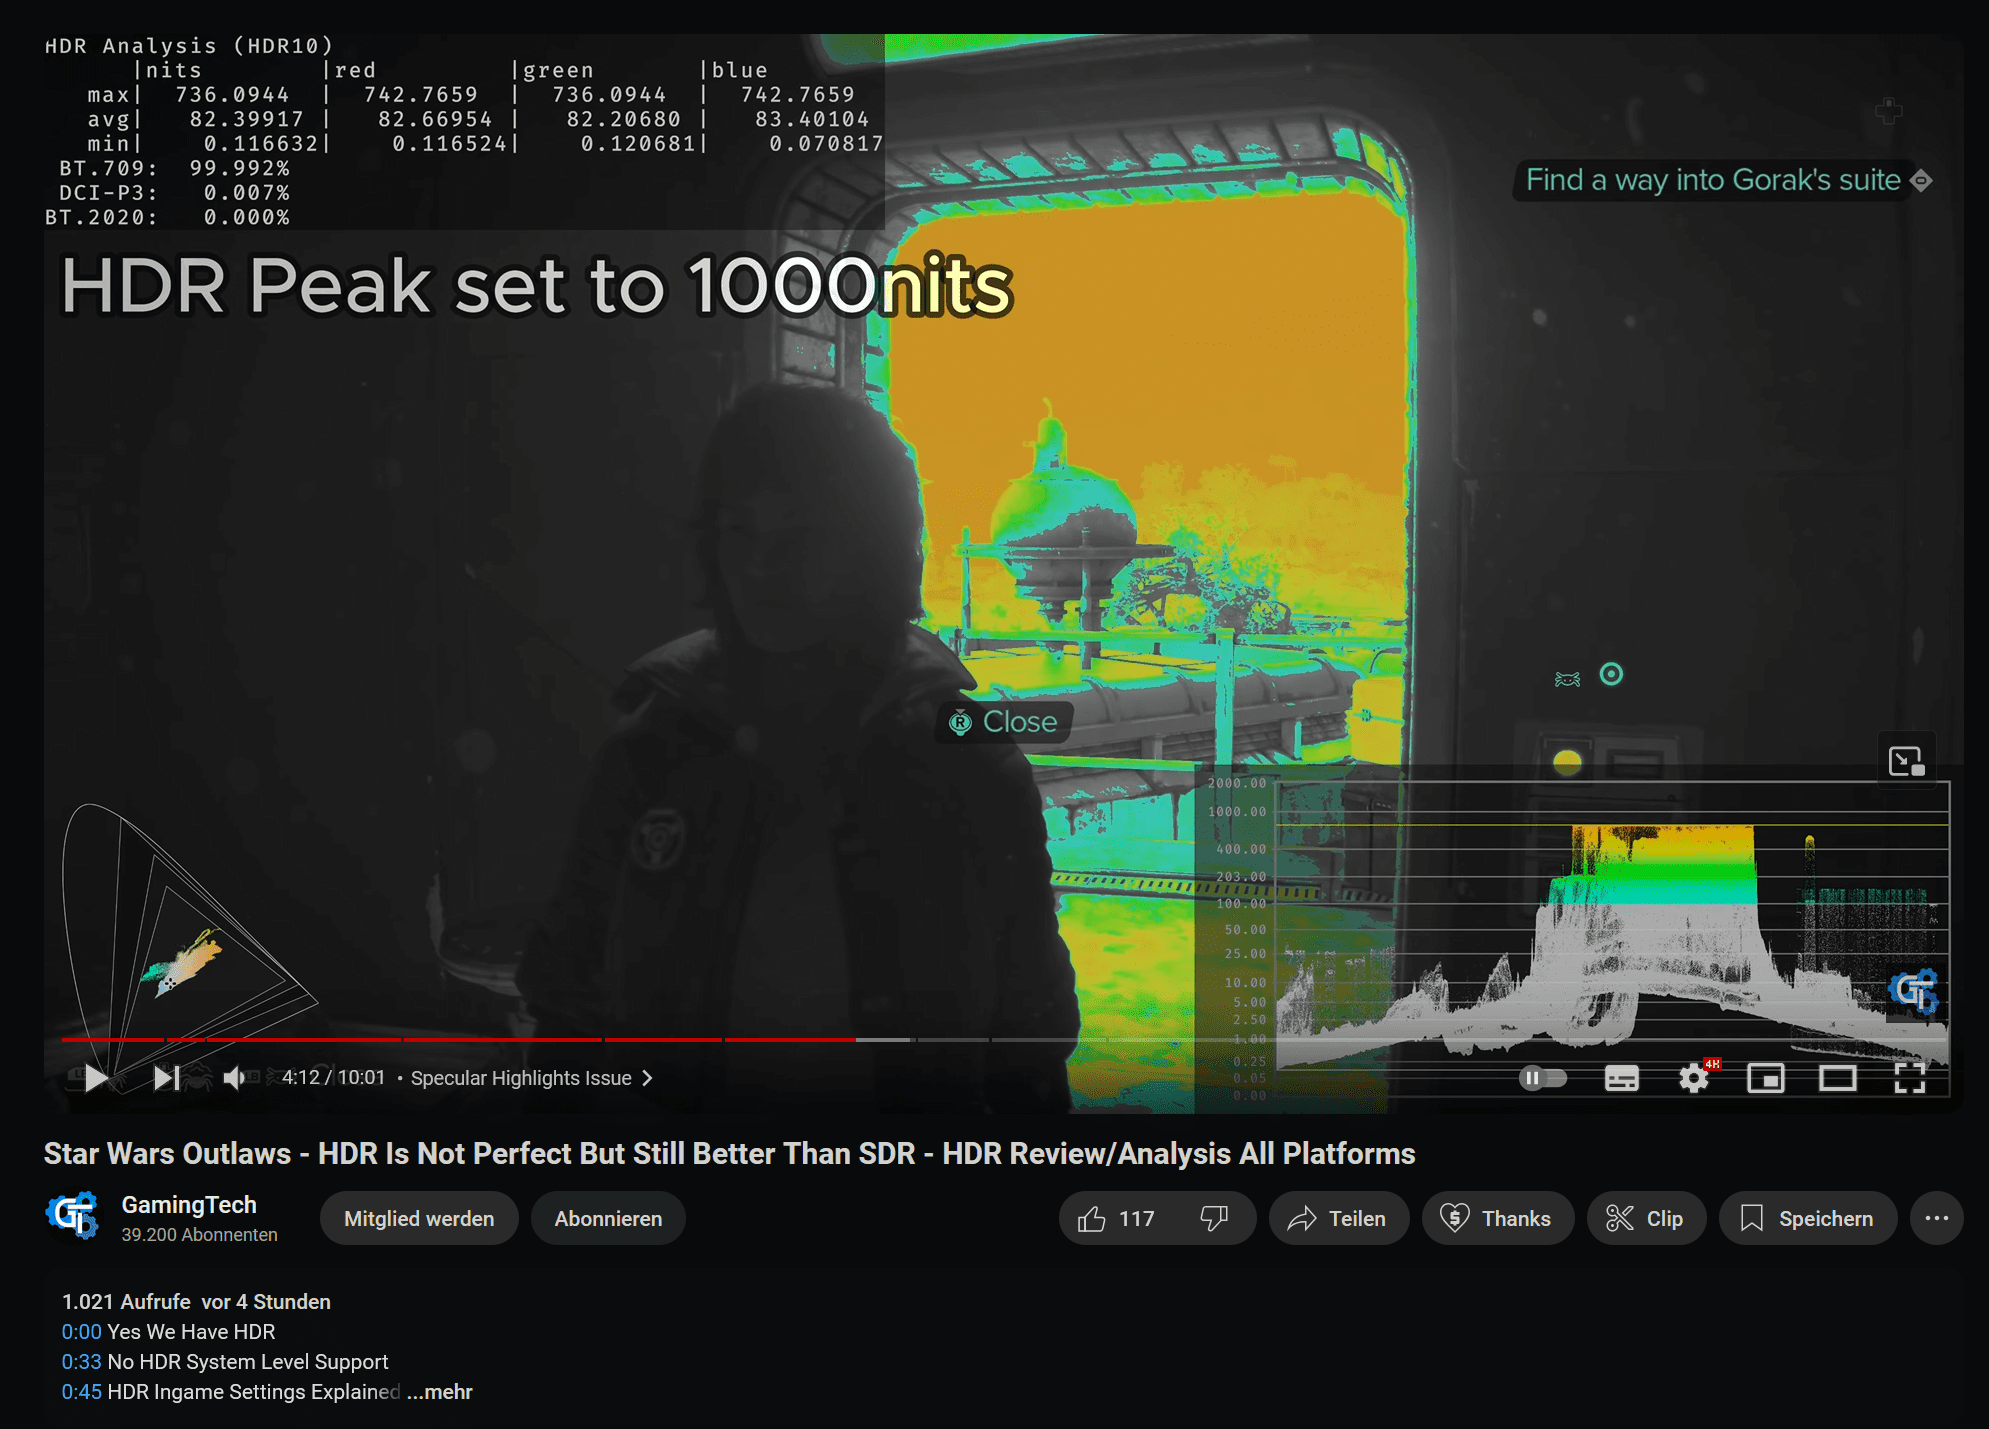Click the GT watermark in the video

coord(1914,992)
